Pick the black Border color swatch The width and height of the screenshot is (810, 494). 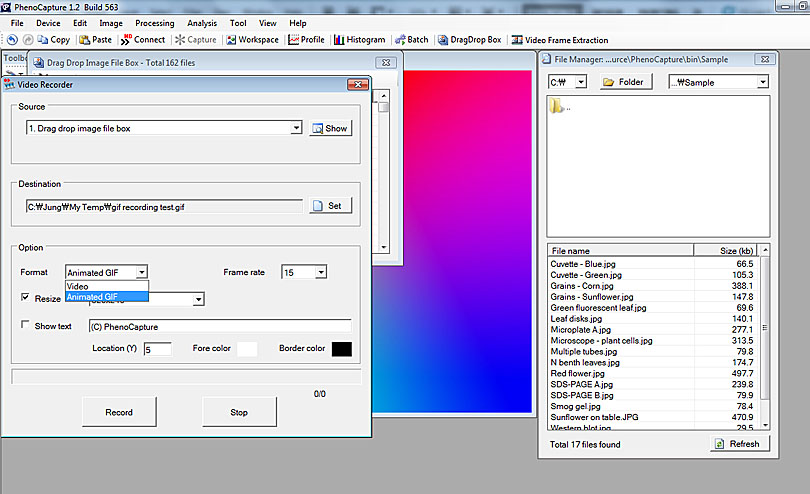click(x=341, y=349)
